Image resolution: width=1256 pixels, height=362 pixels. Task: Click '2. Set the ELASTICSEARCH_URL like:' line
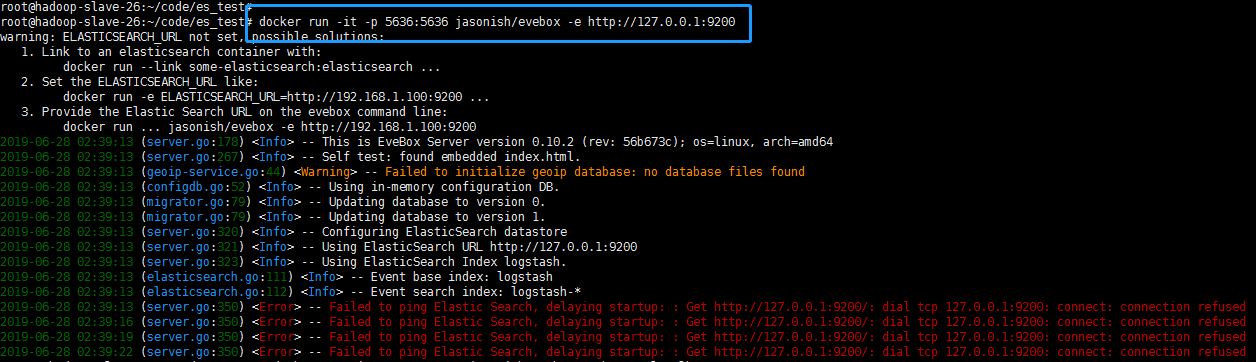pyautogui.click(x=139, y=81)
